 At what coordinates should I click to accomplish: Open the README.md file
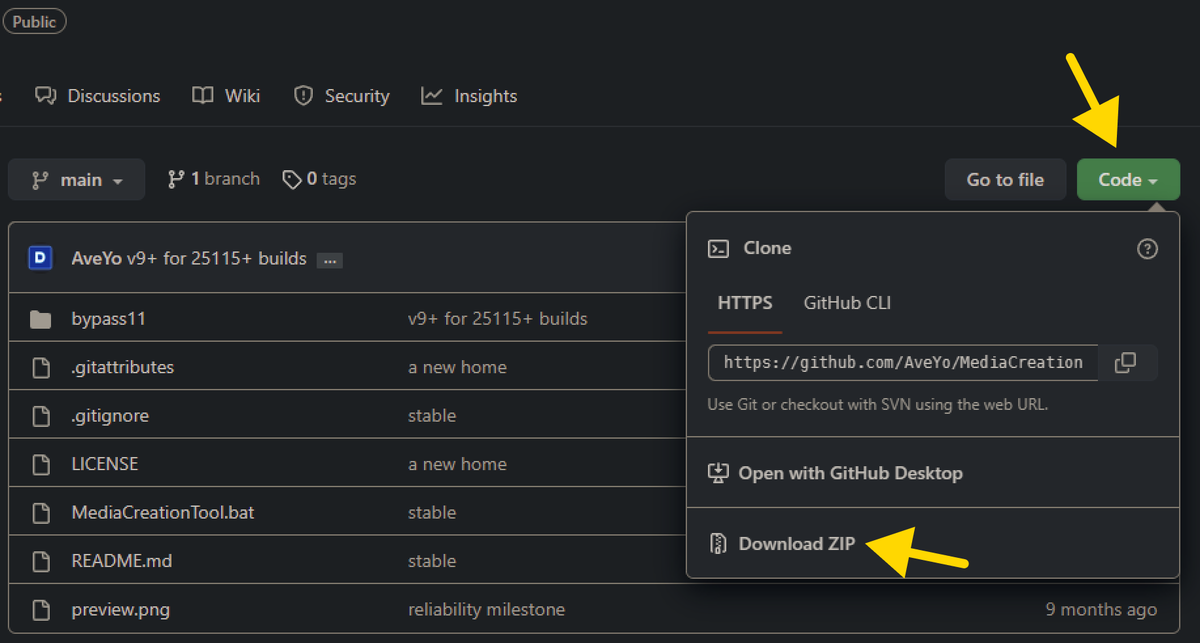click(122, 561)
